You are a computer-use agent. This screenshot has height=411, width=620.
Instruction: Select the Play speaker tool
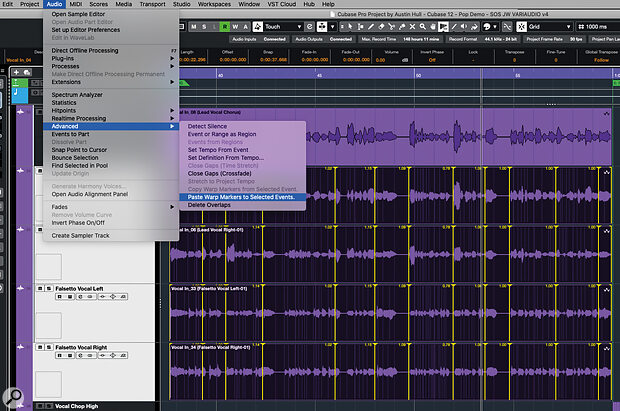point(464,27)
